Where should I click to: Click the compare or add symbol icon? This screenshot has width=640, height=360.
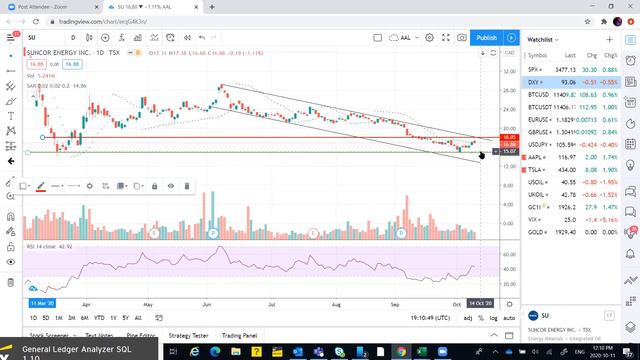click(105, 38)
